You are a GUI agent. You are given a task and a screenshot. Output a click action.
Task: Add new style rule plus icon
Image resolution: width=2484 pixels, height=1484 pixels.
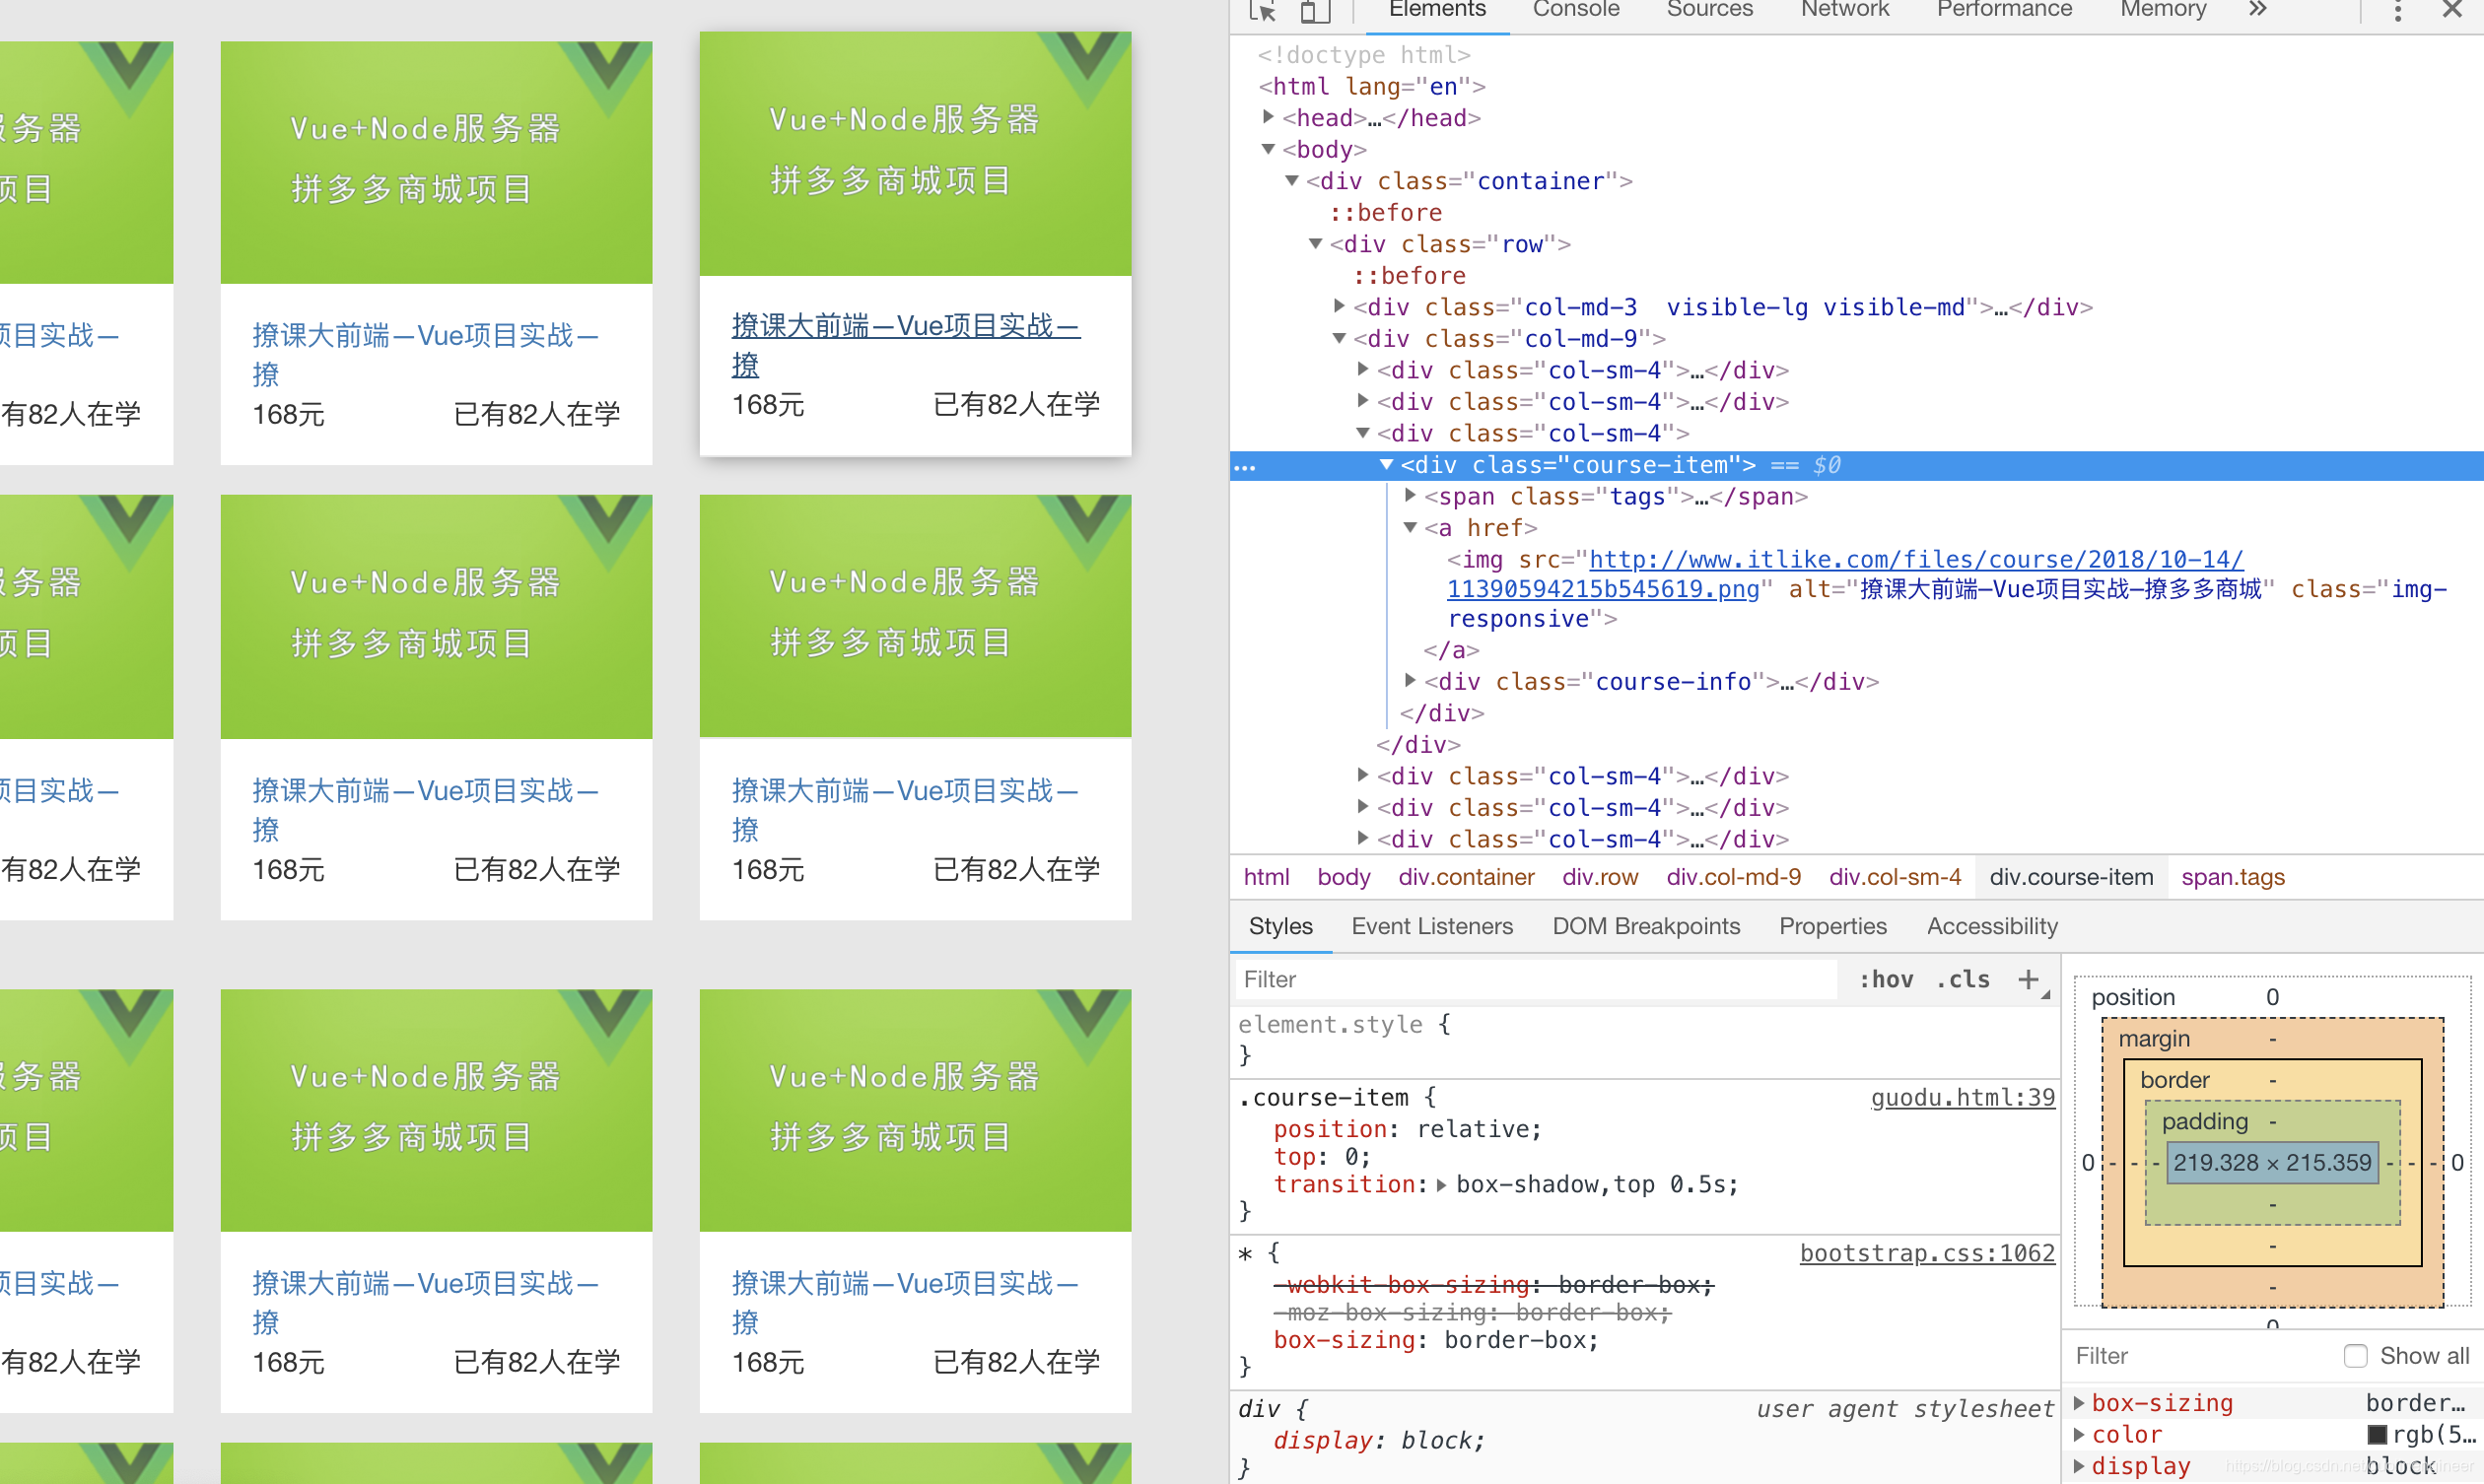tap(2028, 979)
